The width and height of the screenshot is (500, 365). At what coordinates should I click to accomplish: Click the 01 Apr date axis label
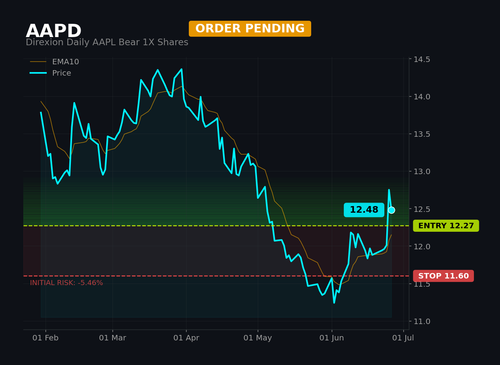point(186,338)
